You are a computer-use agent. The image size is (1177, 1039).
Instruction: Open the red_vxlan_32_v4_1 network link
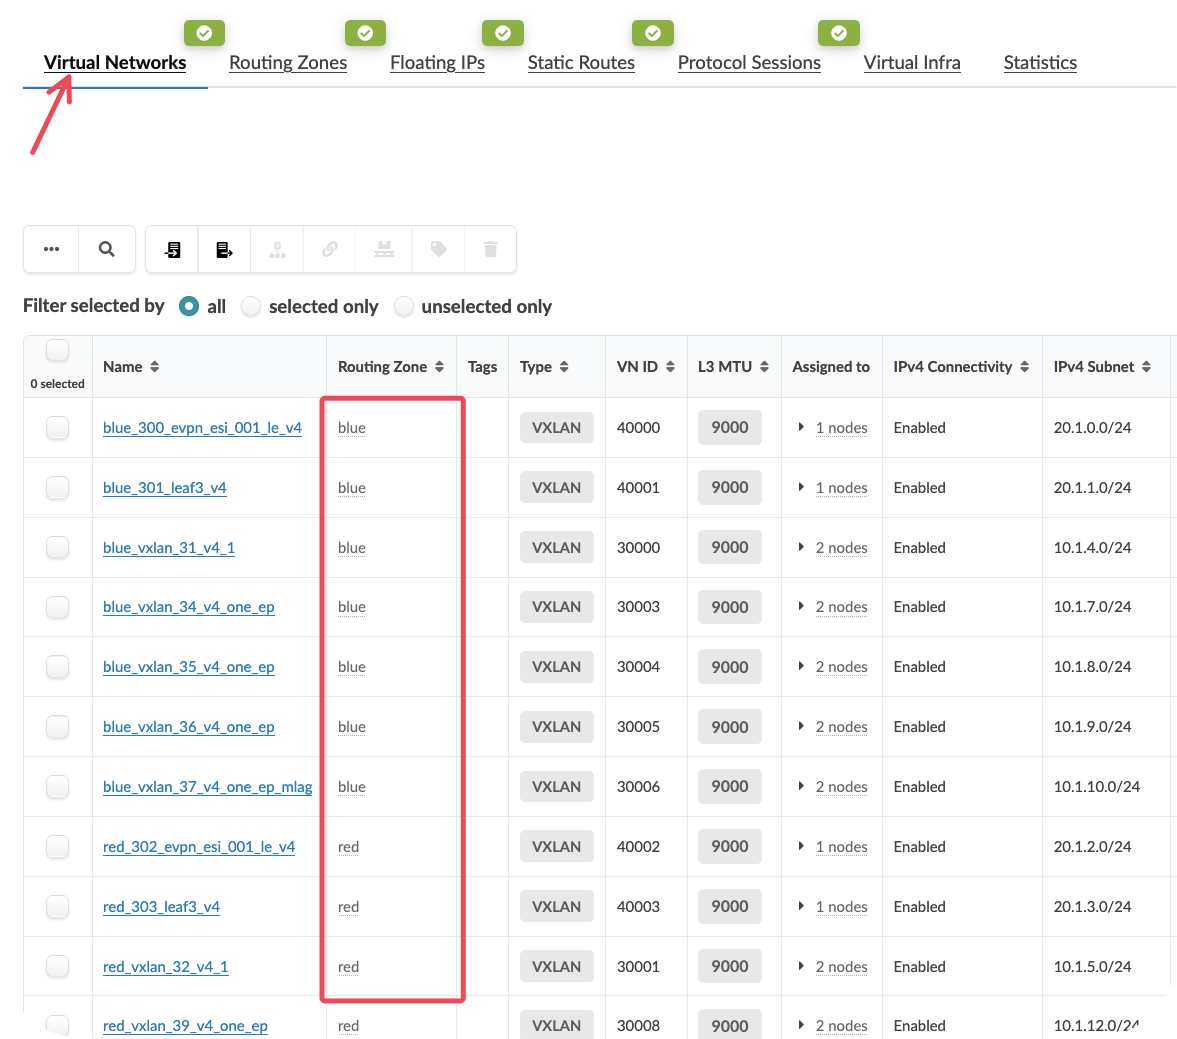[166, 967]
